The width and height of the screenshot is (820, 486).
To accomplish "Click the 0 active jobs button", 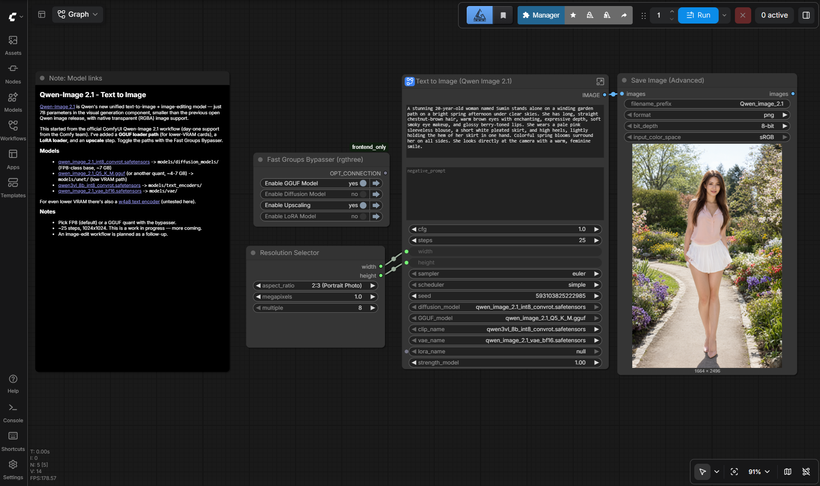I will point(774,15).
